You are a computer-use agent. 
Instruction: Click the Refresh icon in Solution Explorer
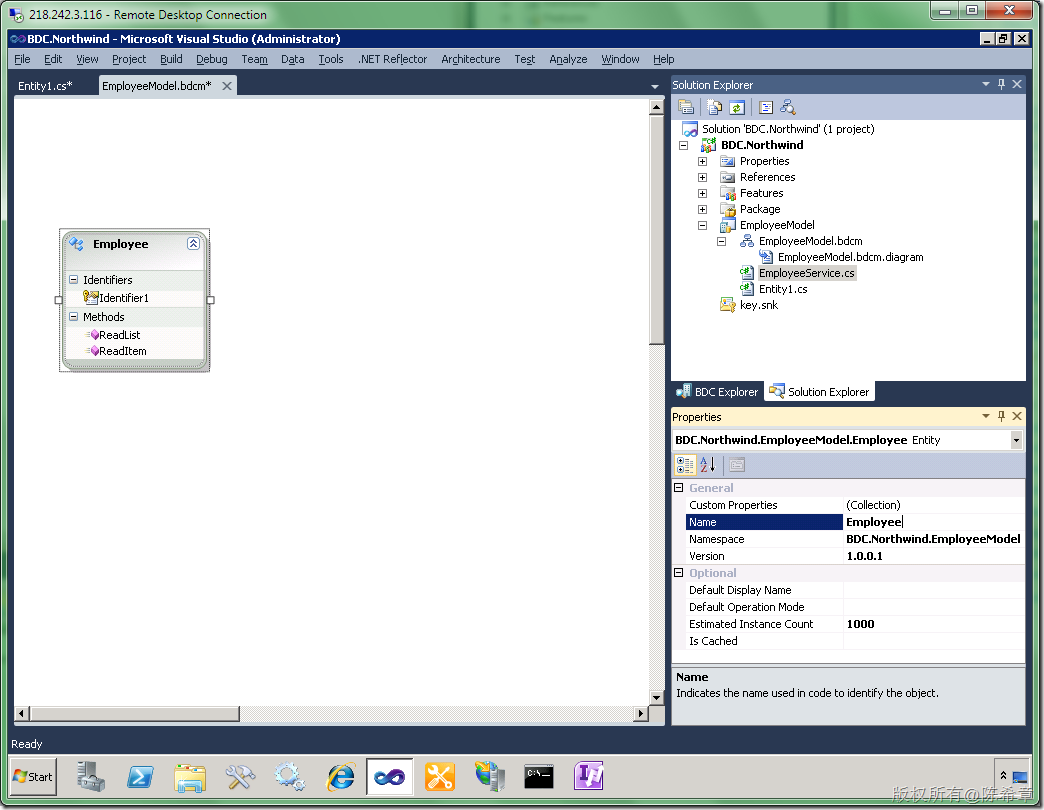pos(736,107)
